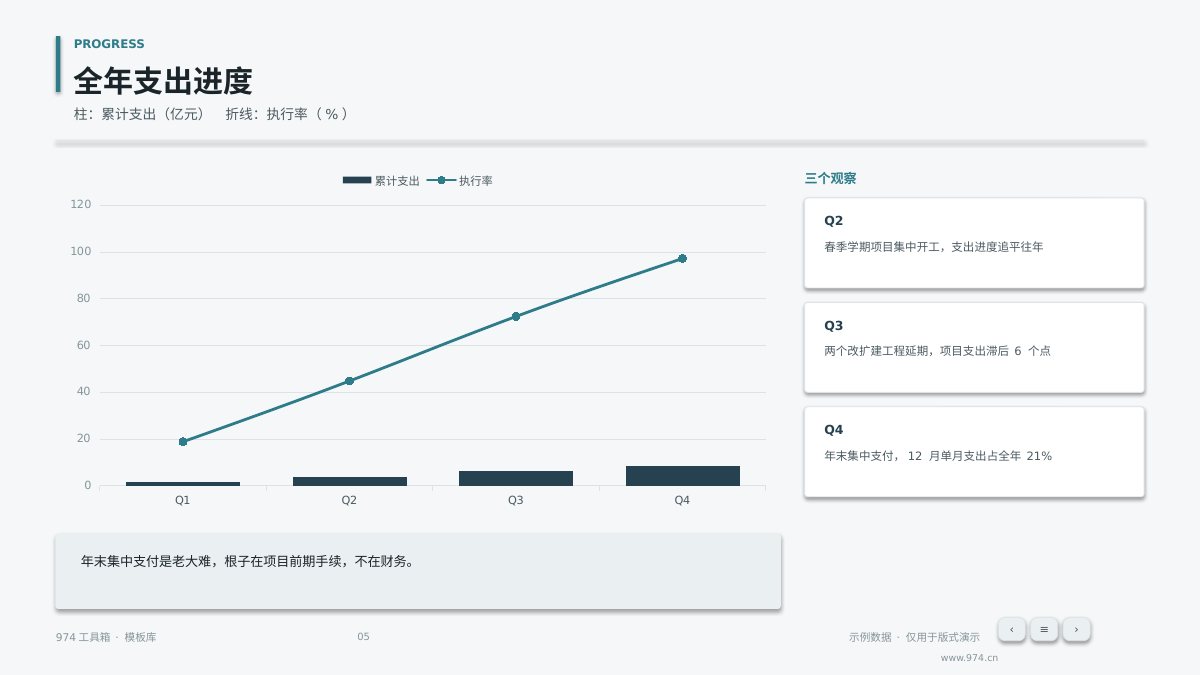Click the footer 974 工具箱 · 模板库
Screen dimensions: 1200x675
point(106,637)
